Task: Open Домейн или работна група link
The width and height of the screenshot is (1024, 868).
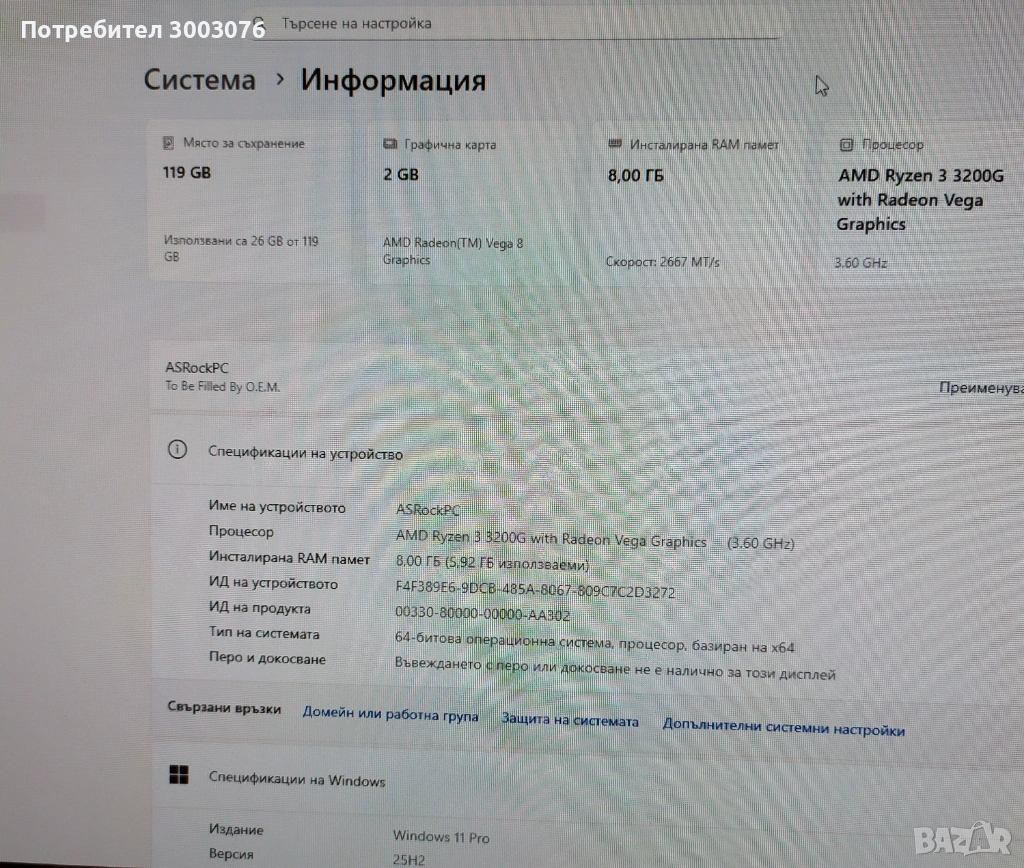Action: point(391,714)
